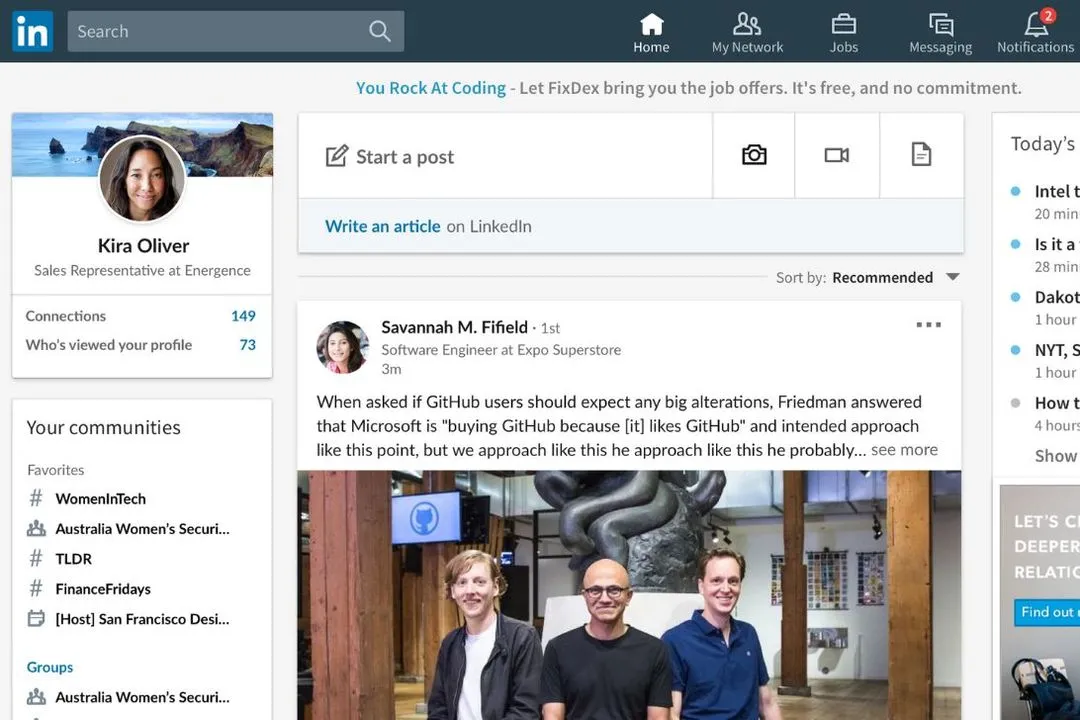
Task: Click the LinkedIn logo
Action: pos(32,31)
